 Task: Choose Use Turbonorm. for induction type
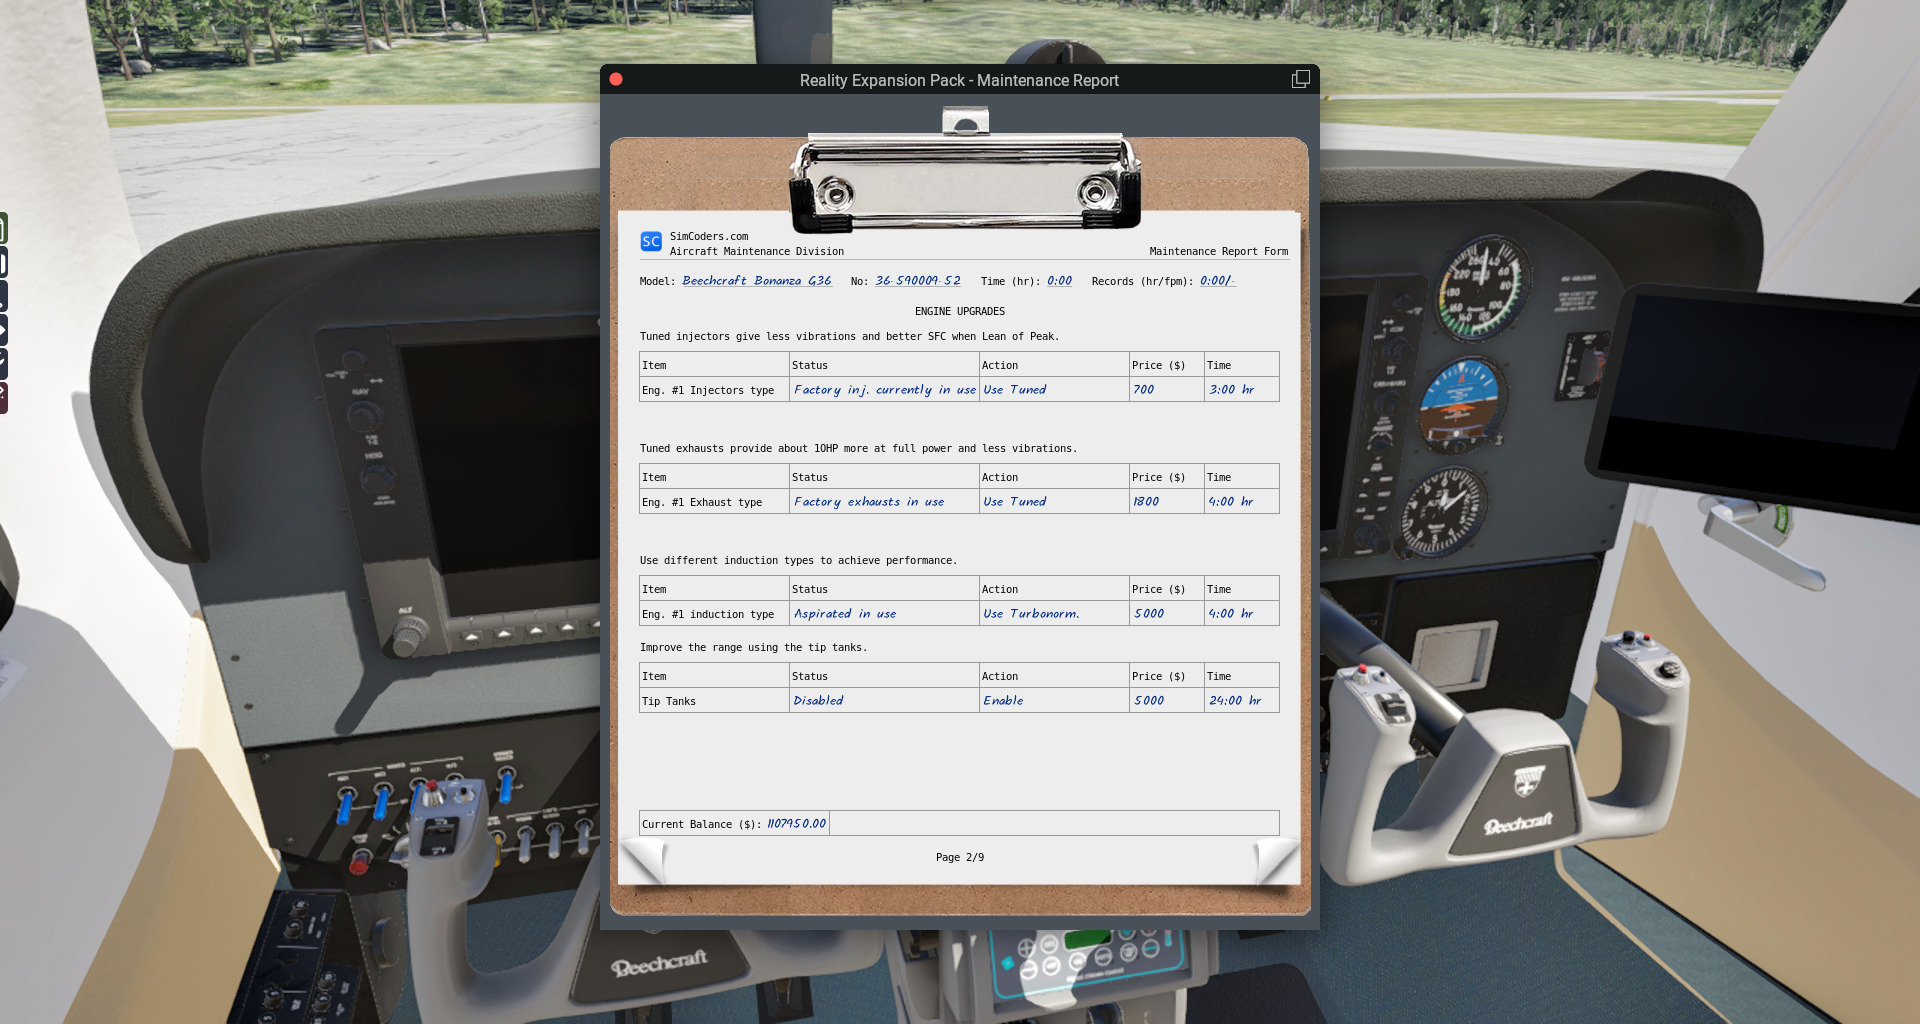coord(1031,614)
